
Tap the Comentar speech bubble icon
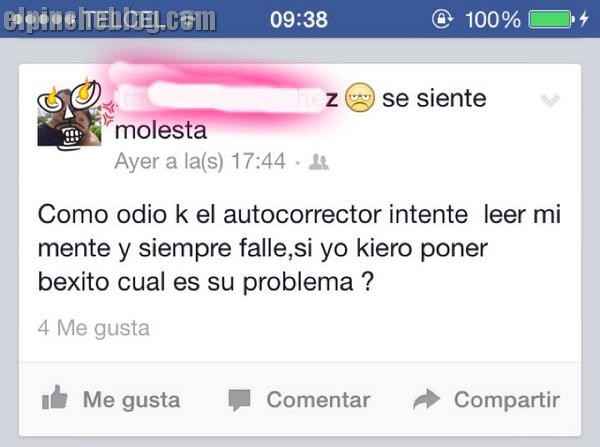pyautogui.click(x=240, y=400)
